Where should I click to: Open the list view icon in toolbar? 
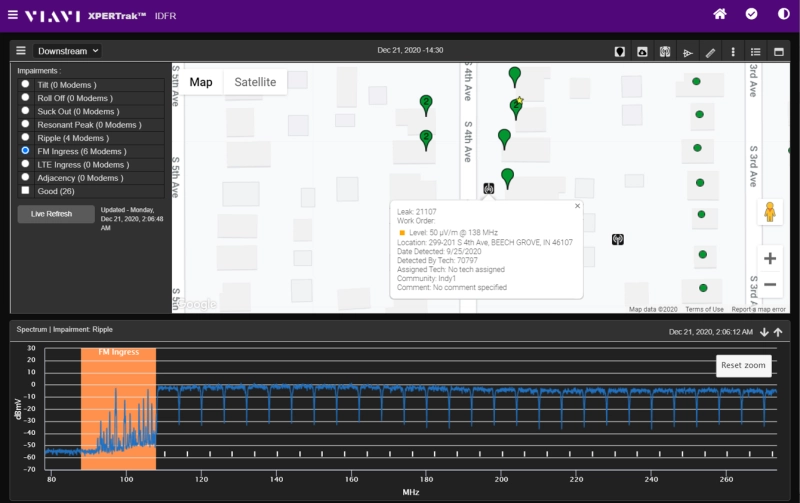click(x=756, y=51)
